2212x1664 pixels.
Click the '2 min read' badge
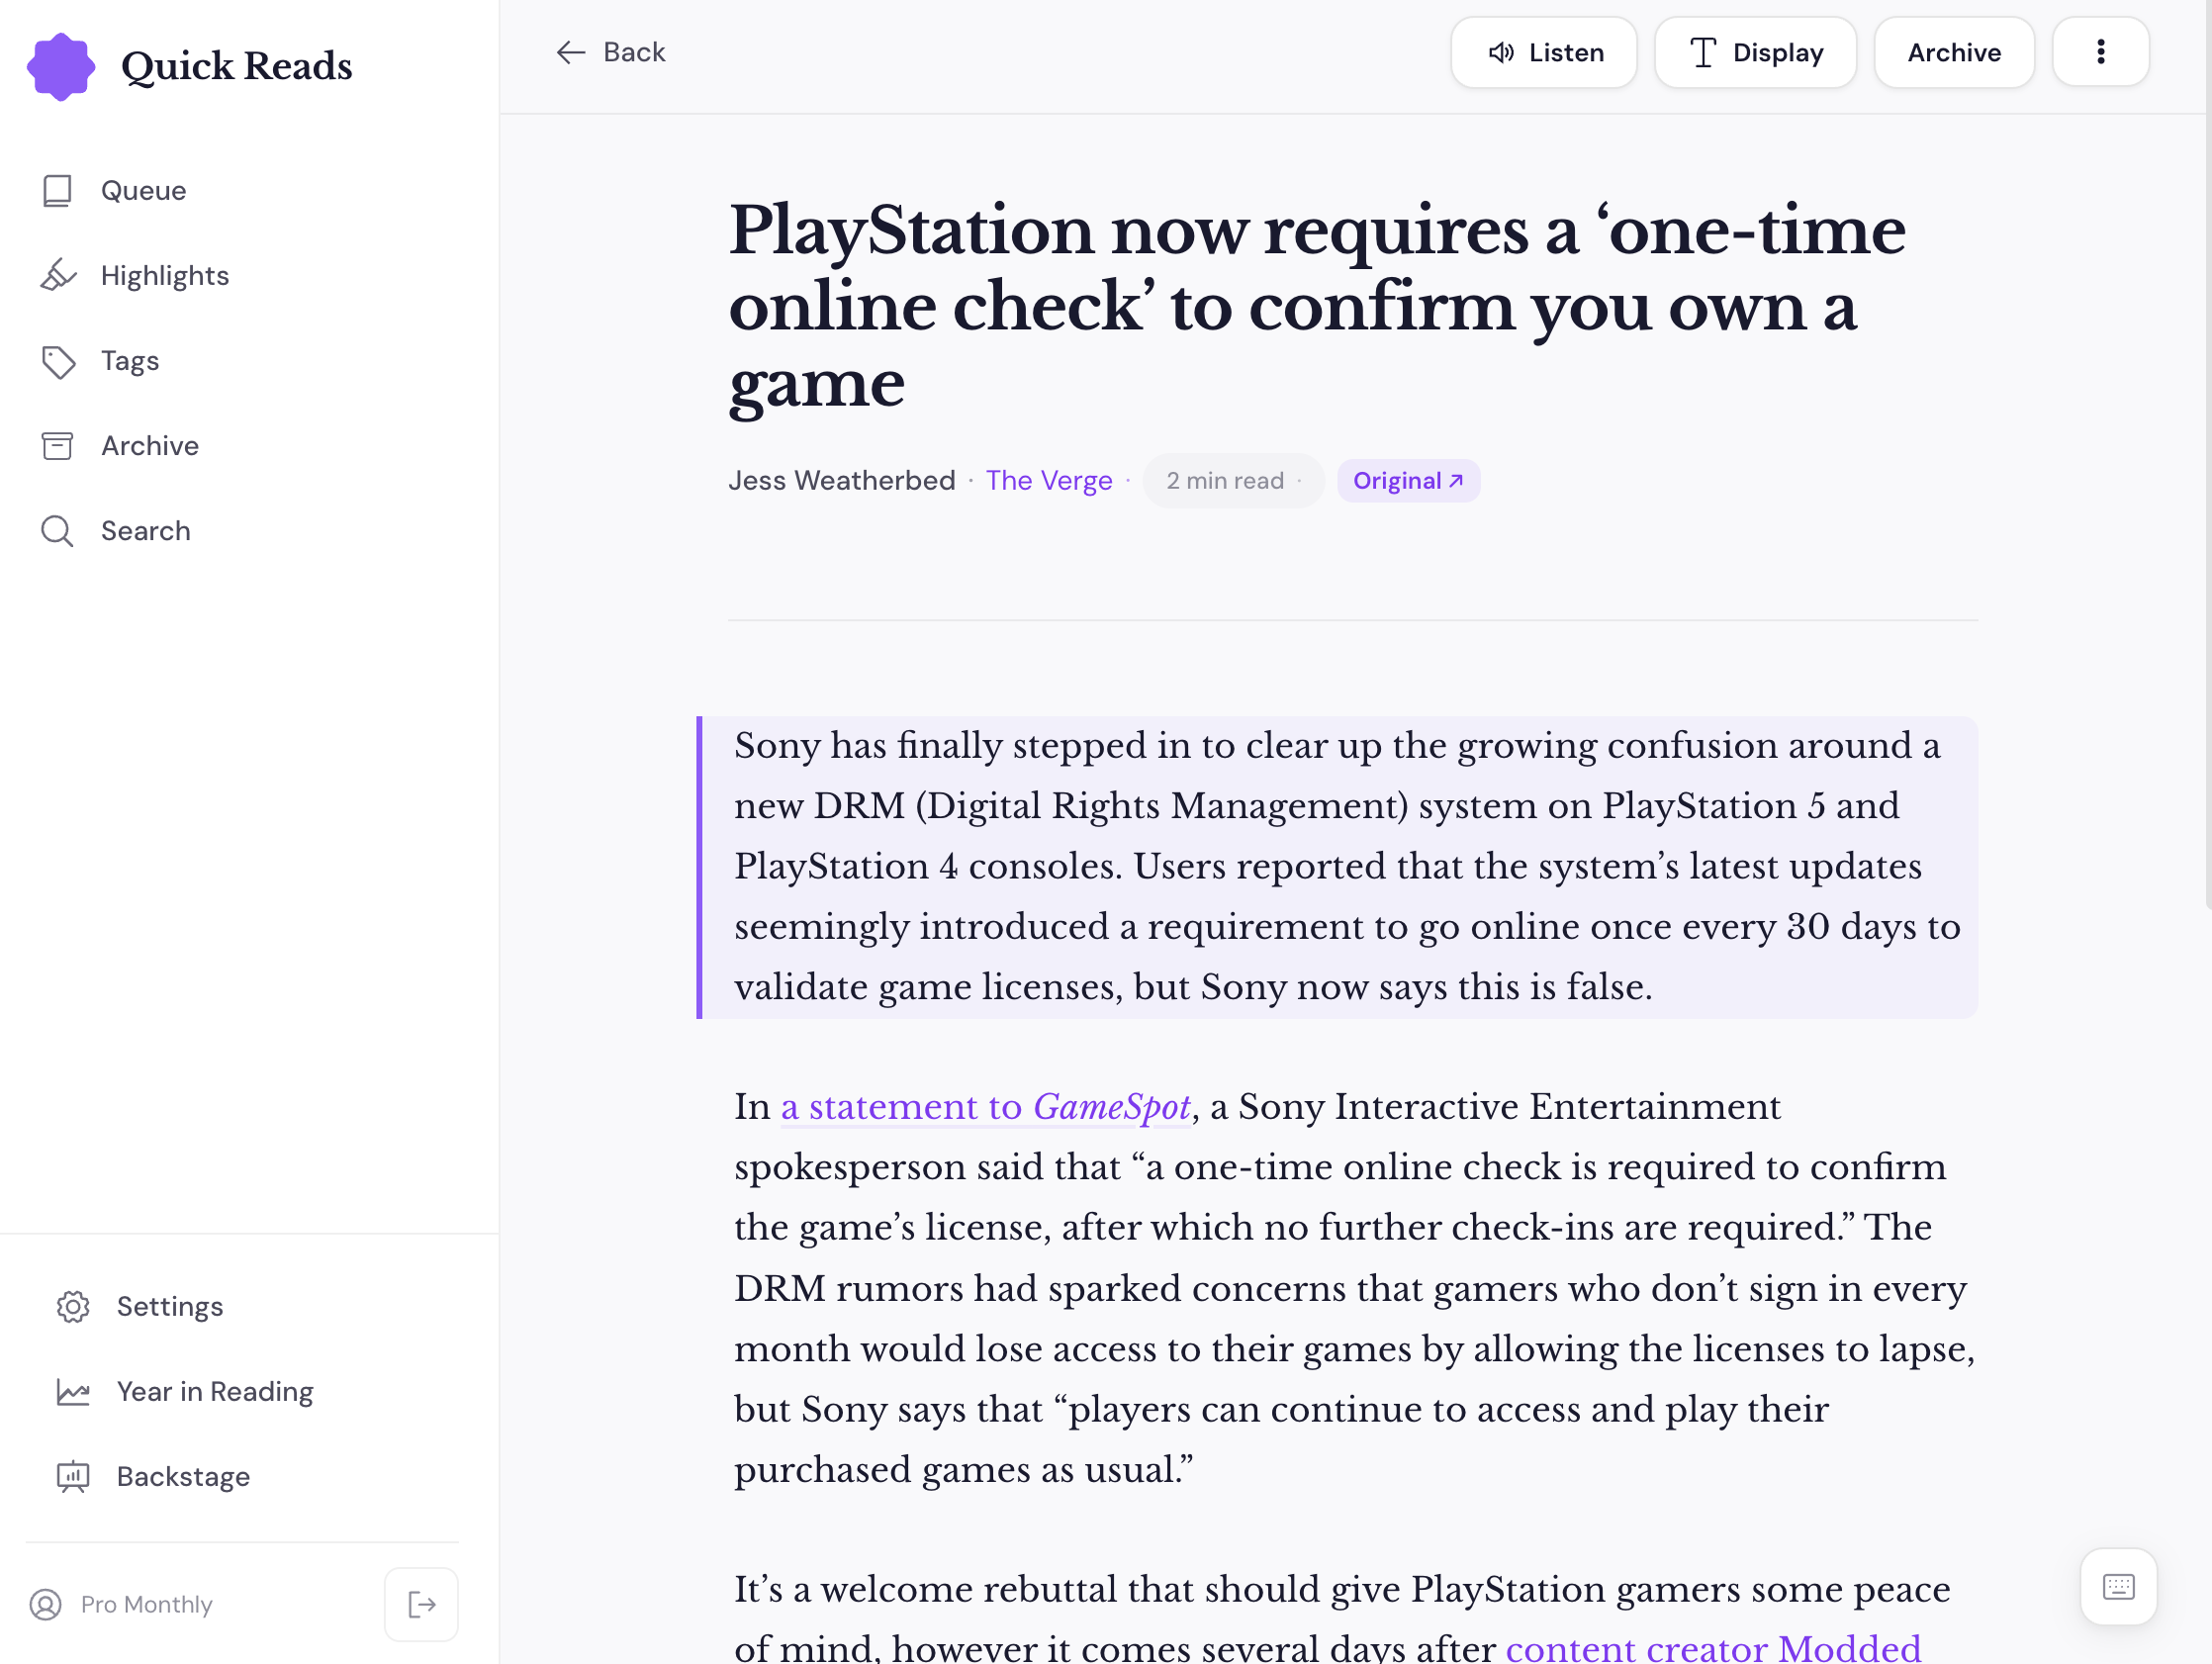[x=1233, y=481]
